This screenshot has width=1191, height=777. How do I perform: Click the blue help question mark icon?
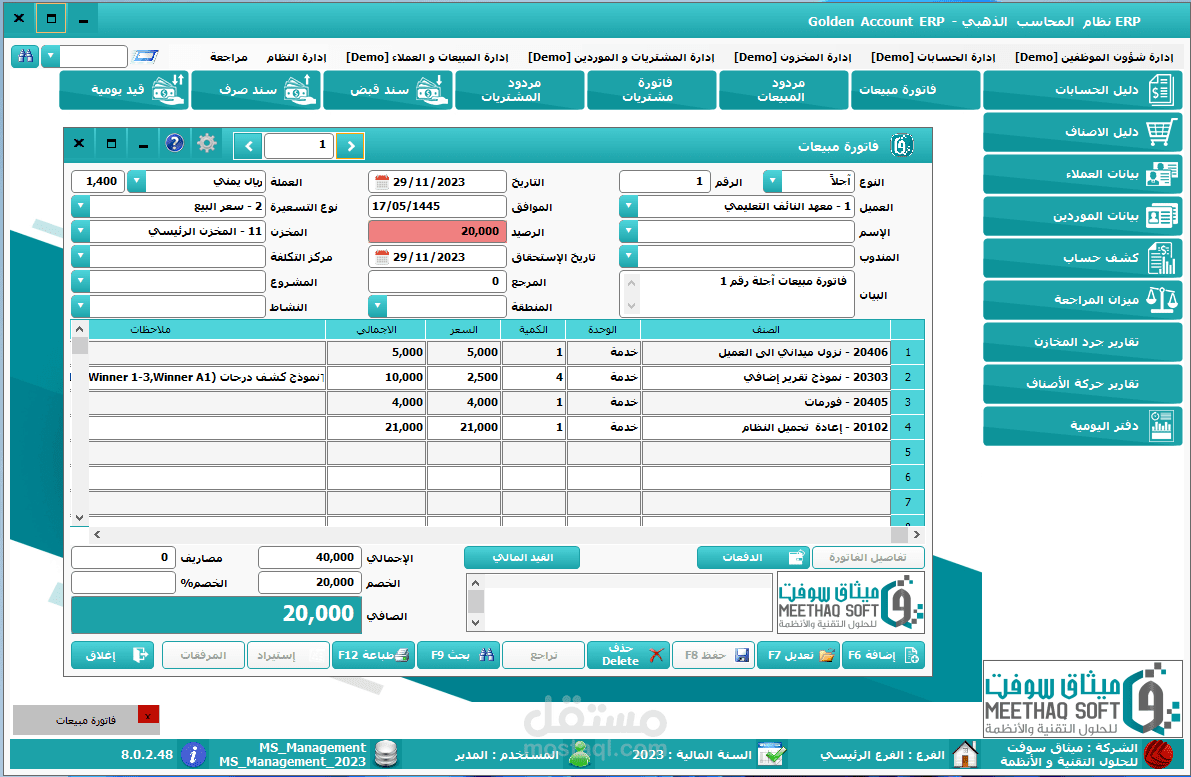[174, 143]
